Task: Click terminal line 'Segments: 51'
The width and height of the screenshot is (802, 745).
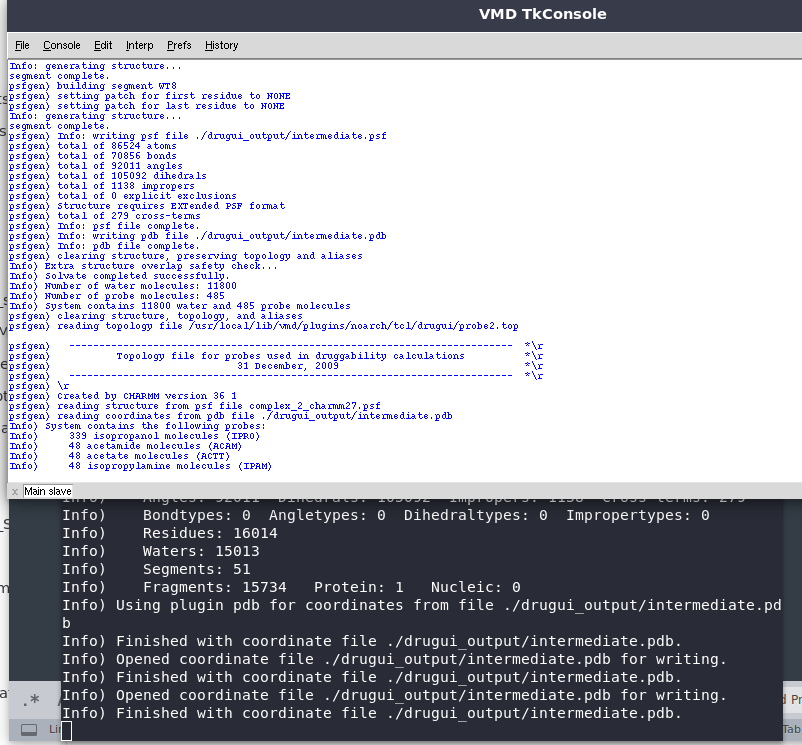Action: click(156, 569)
